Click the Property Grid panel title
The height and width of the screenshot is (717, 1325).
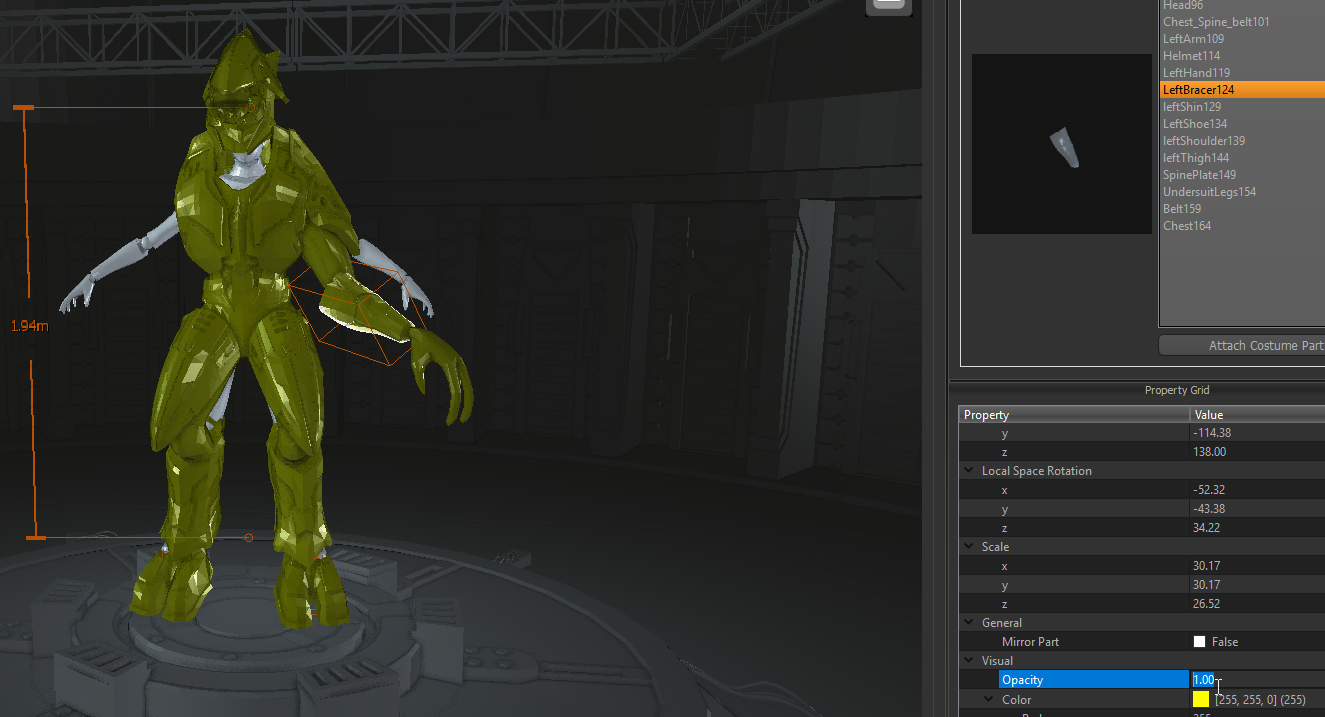[1177, 390]
